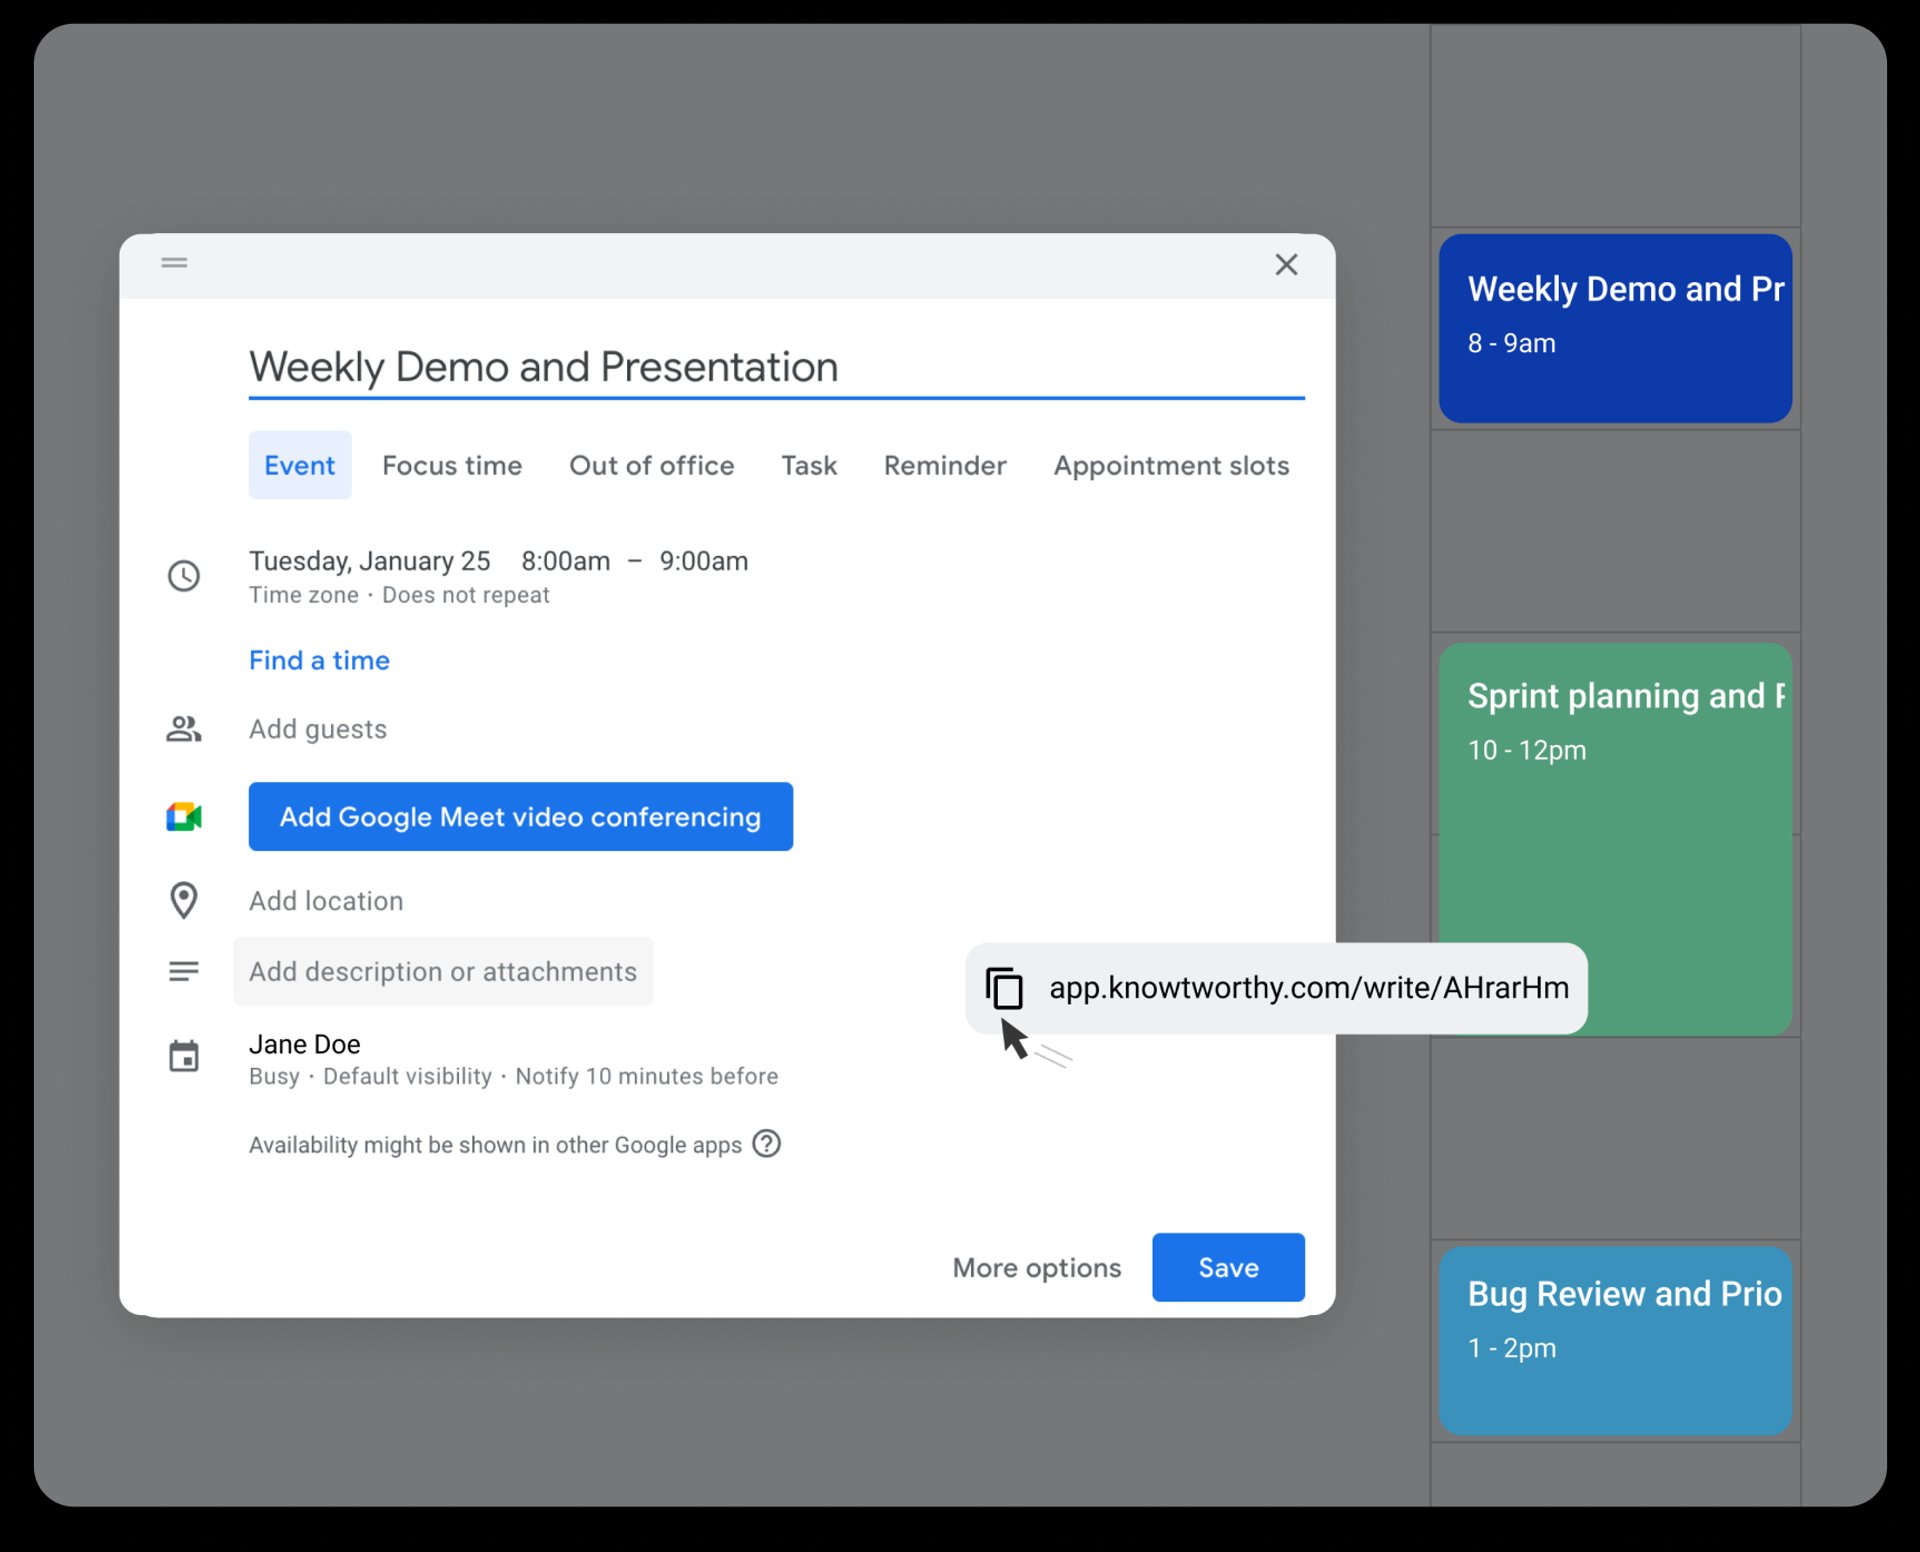This screenshot has width=1920, height=1552.
Task: Click the clock icon beside the event date
Action: coord(184,576)
